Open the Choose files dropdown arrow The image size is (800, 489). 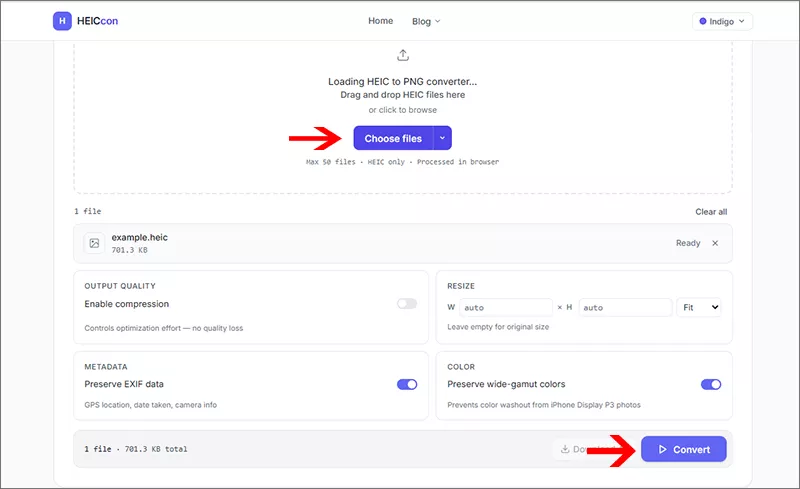[442, 138]
